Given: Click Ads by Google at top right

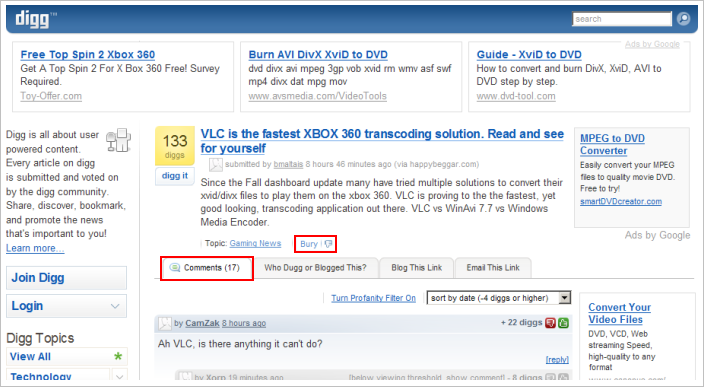Looking at the screenshot, I should [x=652, y=44].
